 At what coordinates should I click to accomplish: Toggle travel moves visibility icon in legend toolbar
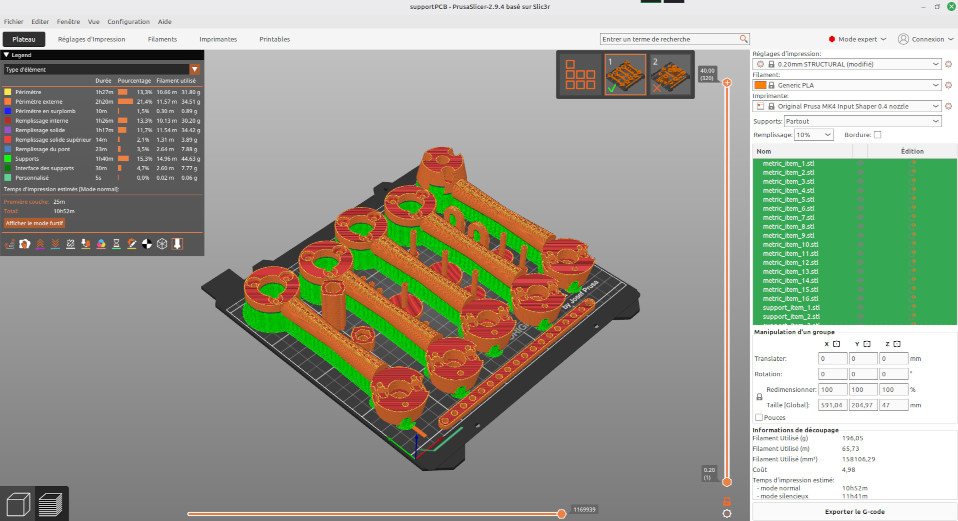[x=10, y=244]
